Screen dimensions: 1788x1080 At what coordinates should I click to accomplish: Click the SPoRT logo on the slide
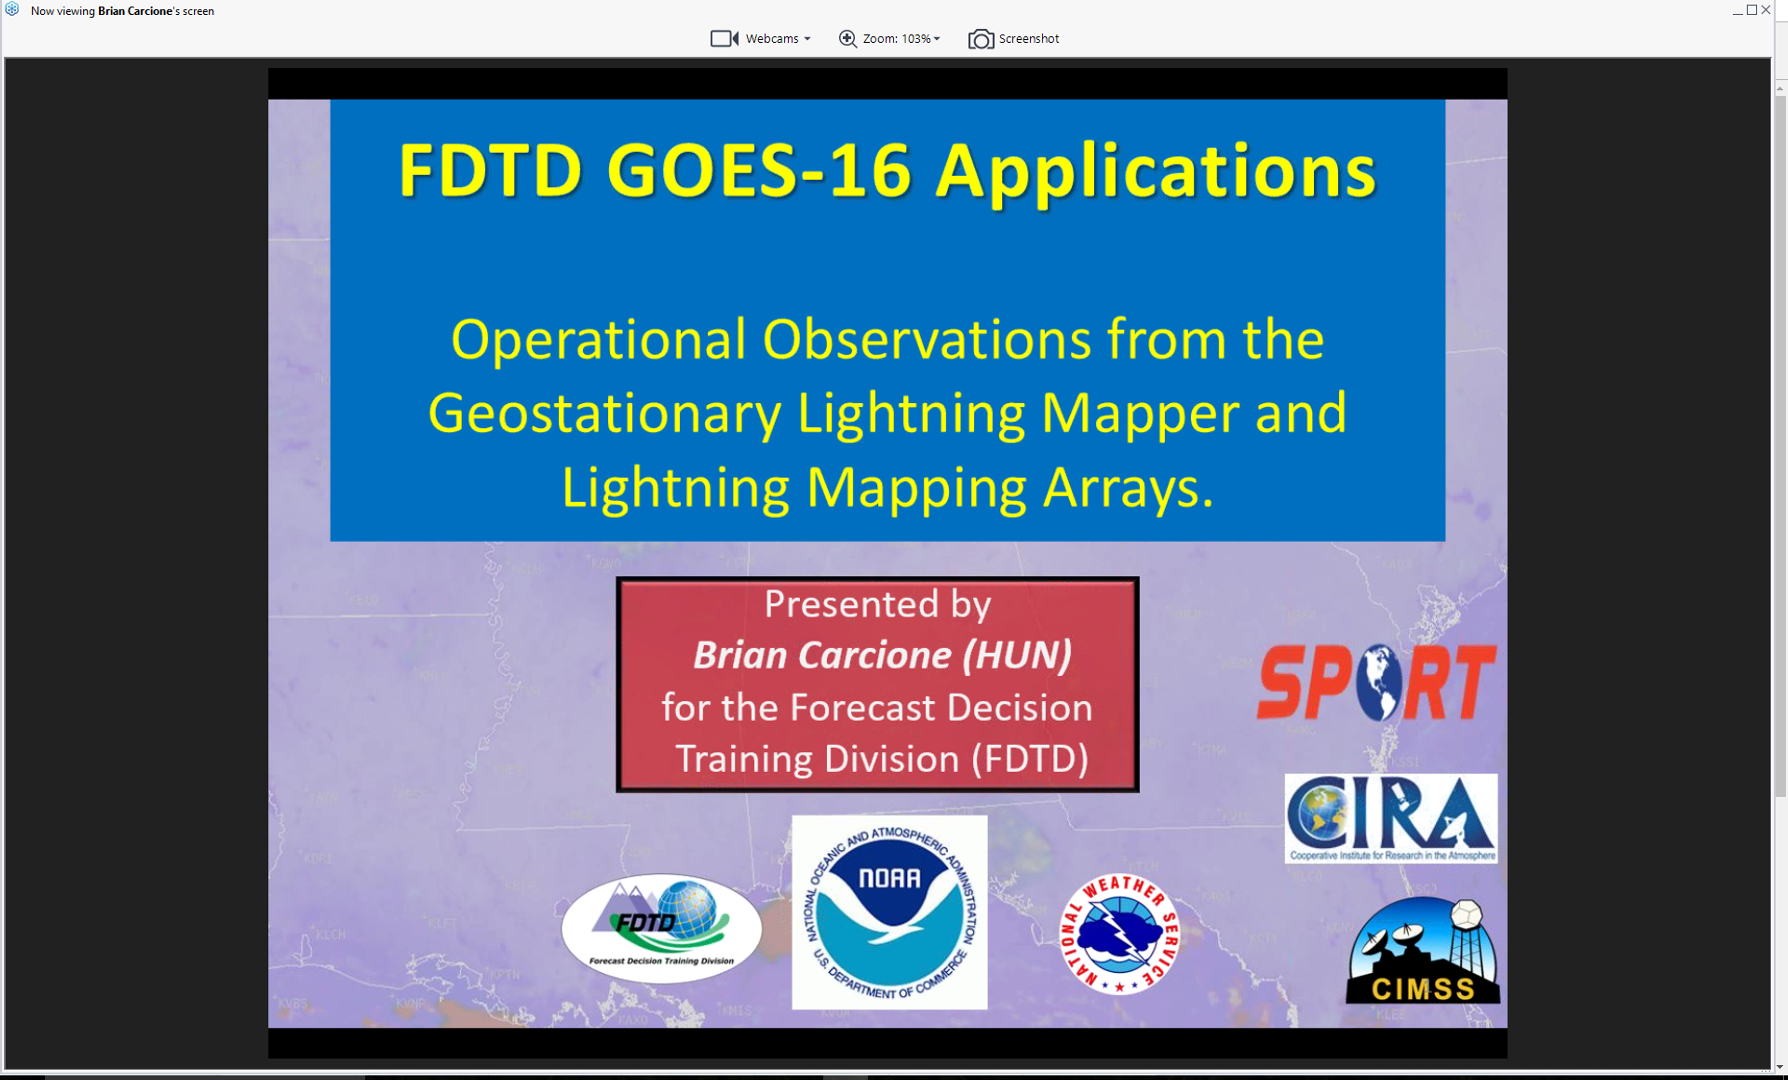(1376, 683)
